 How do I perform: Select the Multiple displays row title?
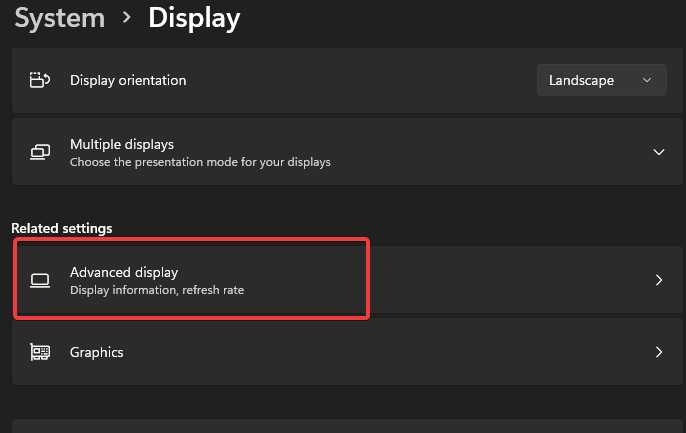click(122, 144)
